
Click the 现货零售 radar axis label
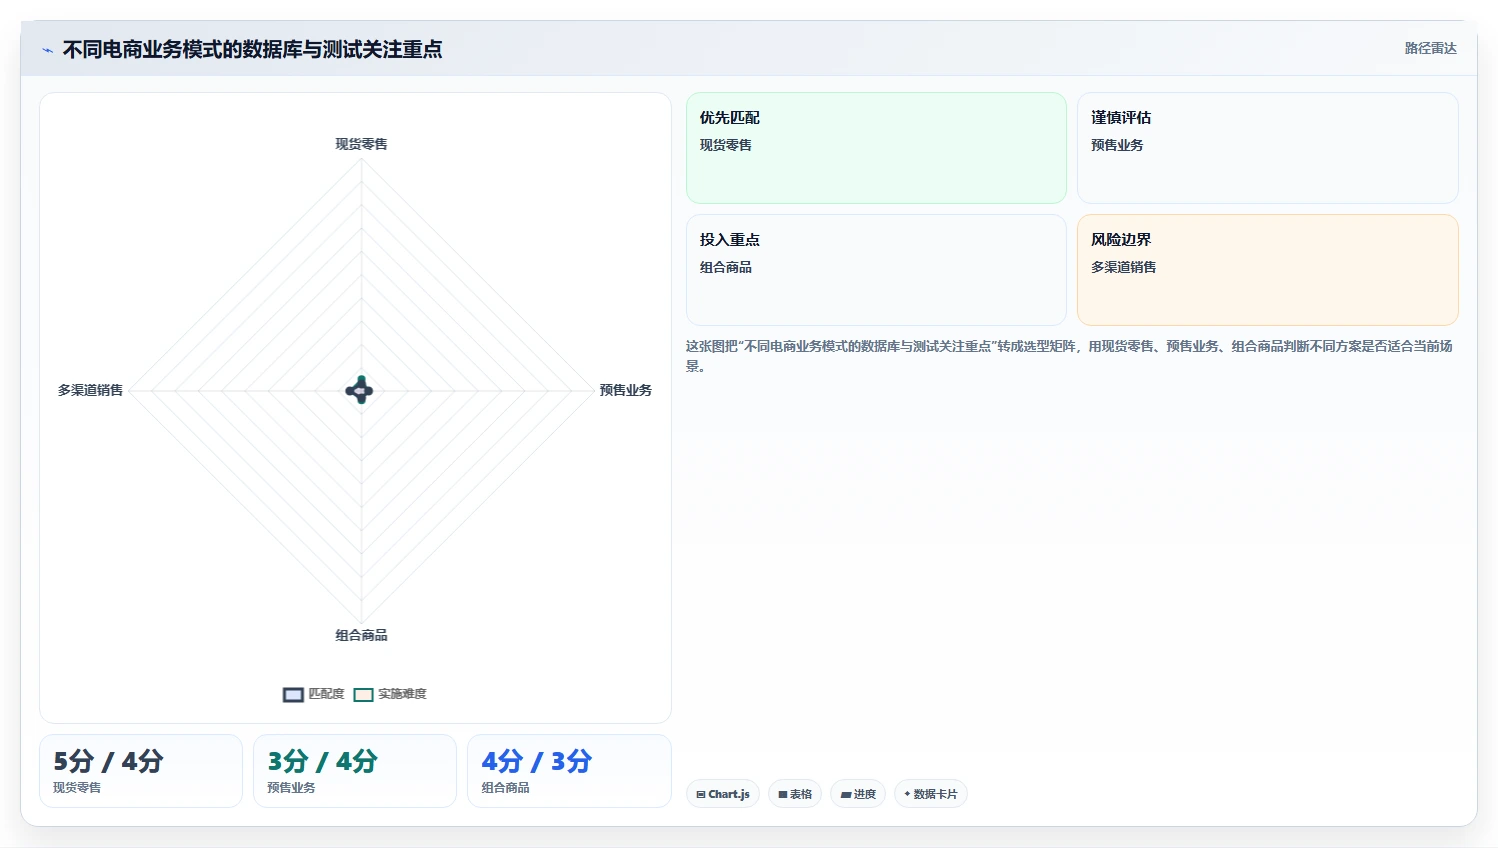pyautogui.click(x=361, y=144)
